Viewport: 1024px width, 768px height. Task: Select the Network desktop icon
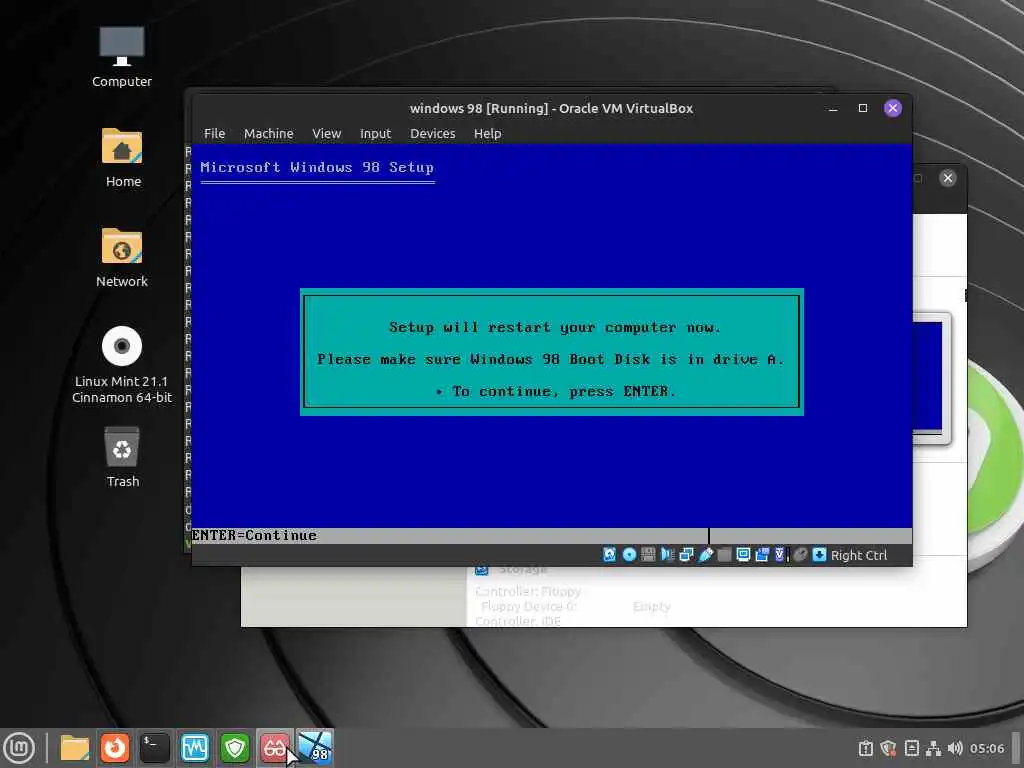(122, 257)
